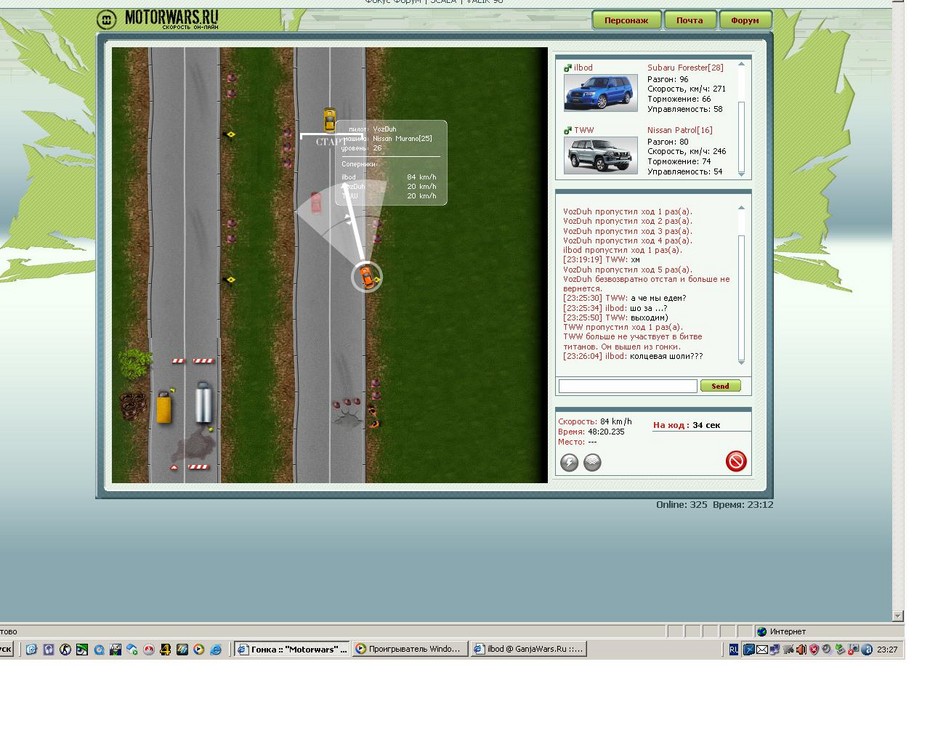Click the MOTORWARS.RU logo text

pos(171,18)
